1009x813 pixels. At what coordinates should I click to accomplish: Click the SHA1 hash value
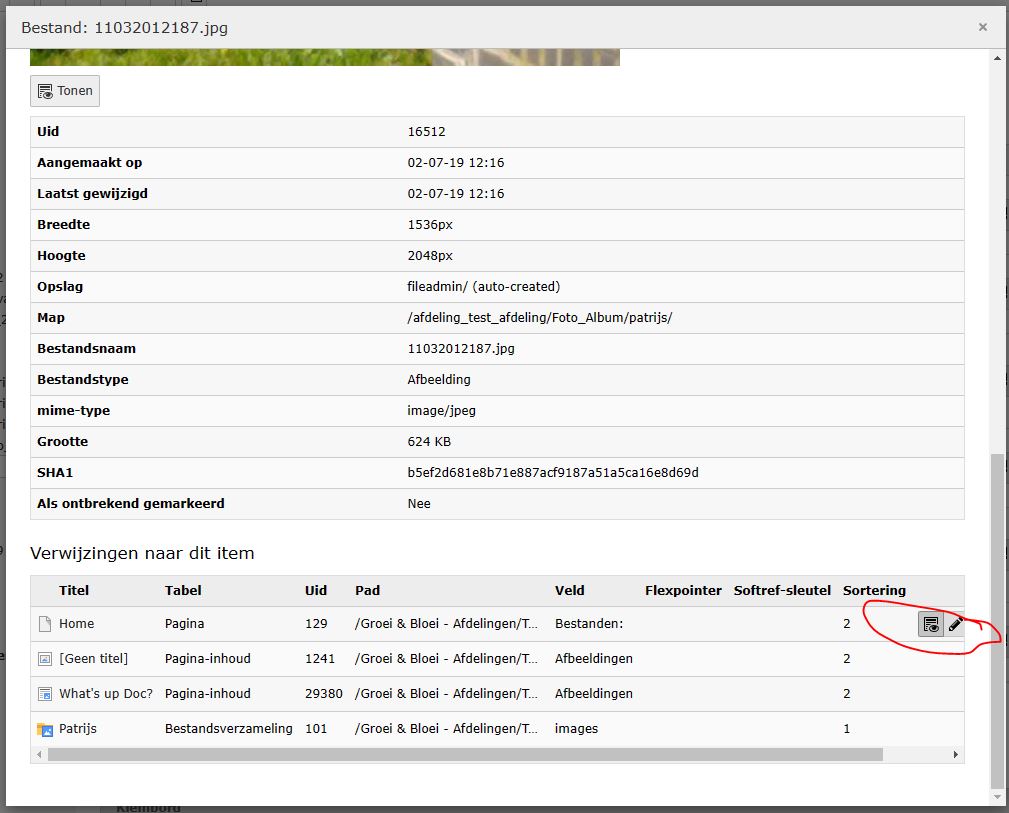553,473
